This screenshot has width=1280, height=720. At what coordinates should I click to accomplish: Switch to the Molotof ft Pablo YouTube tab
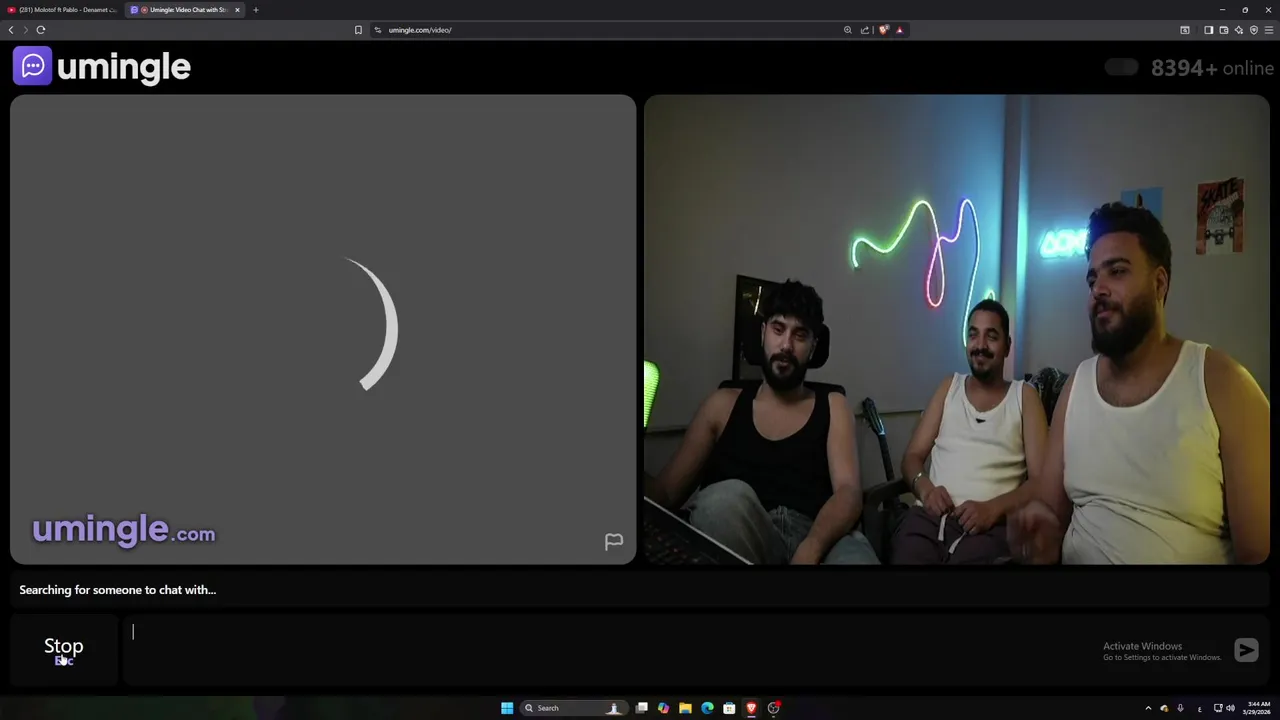click(x=62, y=10)
